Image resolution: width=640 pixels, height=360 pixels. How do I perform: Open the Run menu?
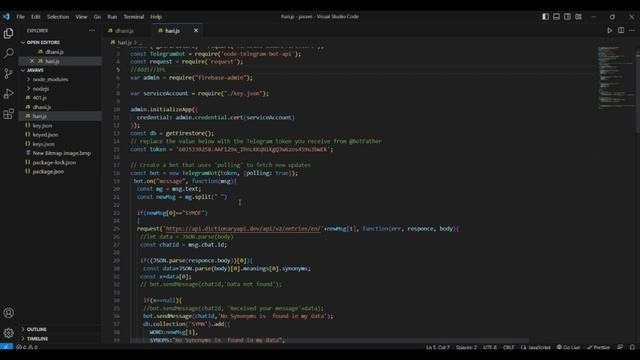(112, 17)
